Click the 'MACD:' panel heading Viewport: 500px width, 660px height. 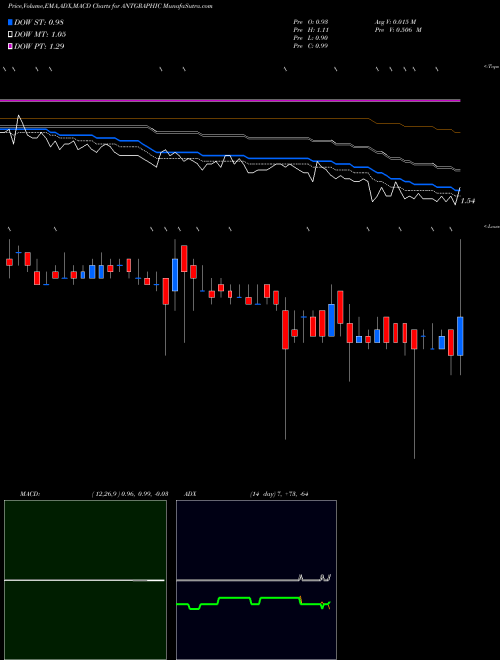pos(30,494)
